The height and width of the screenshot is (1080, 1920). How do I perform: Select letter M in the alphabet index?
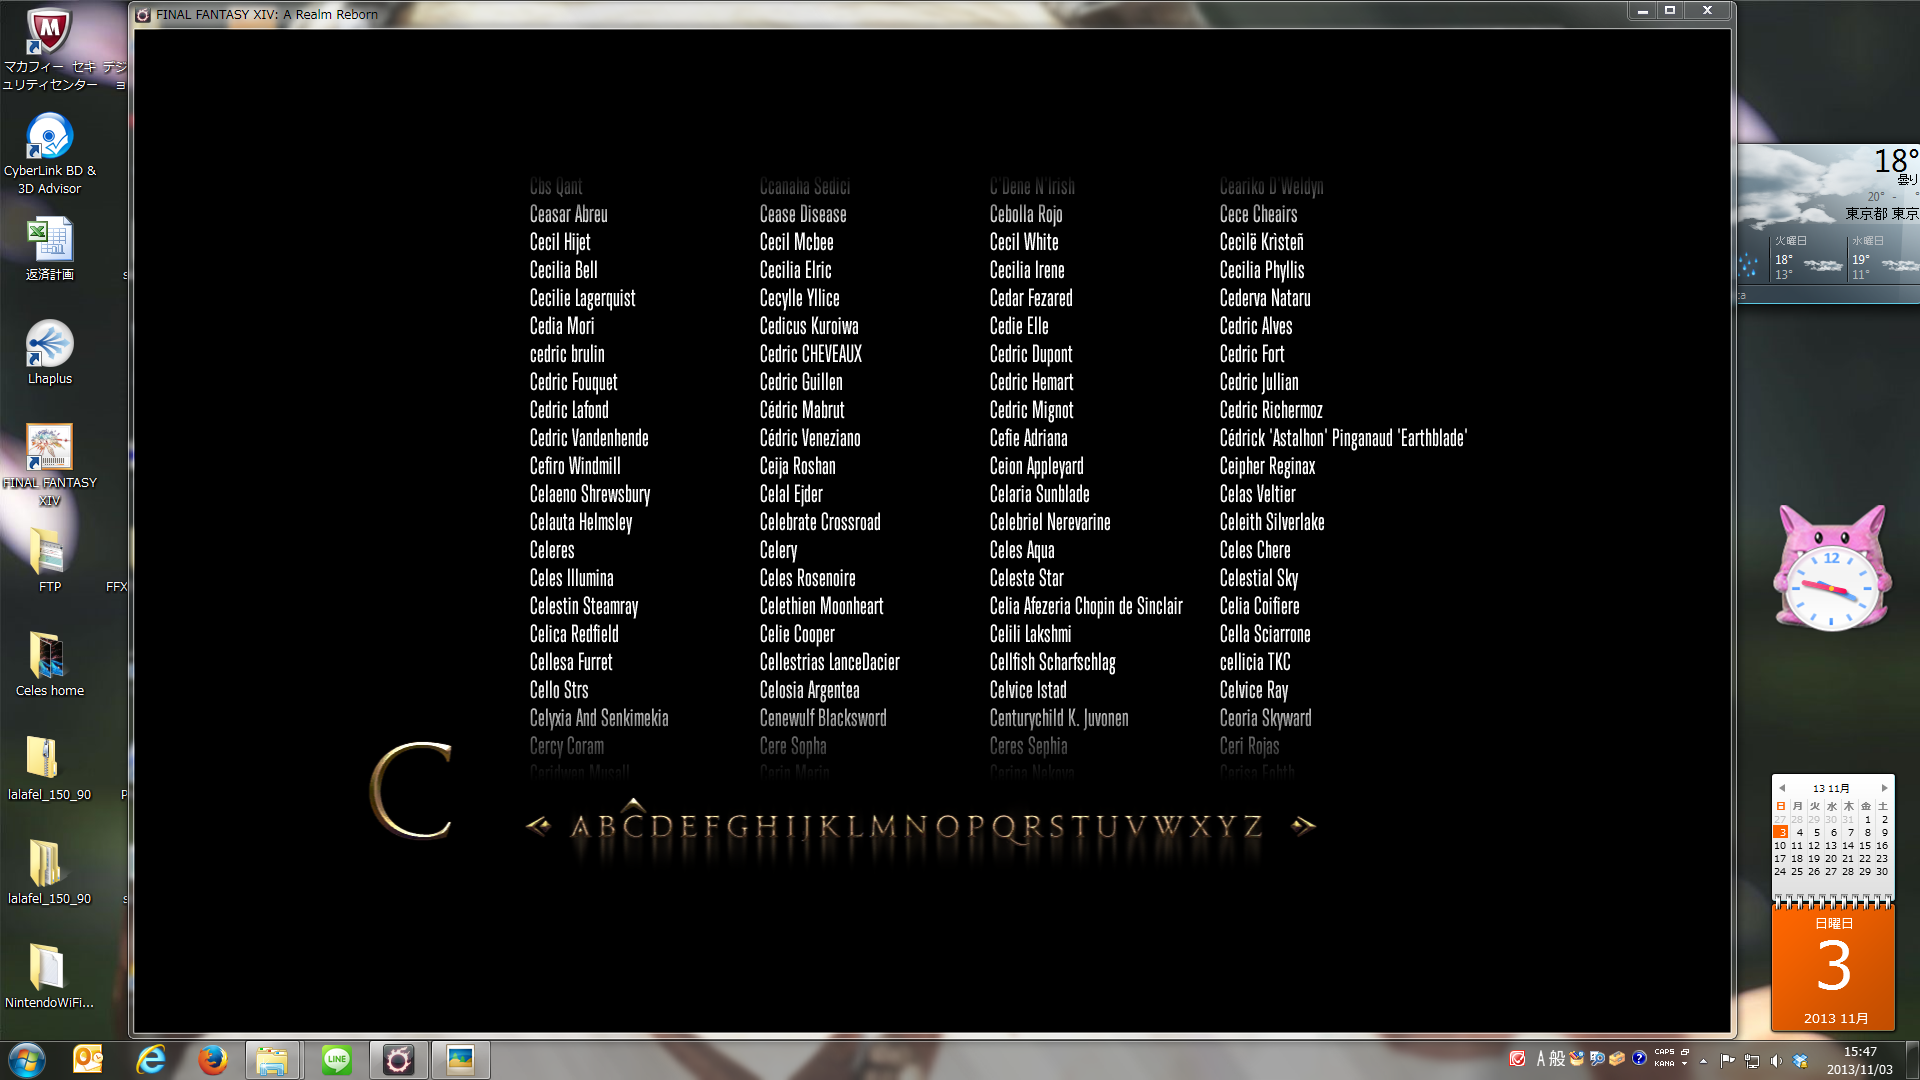[883, 827]
